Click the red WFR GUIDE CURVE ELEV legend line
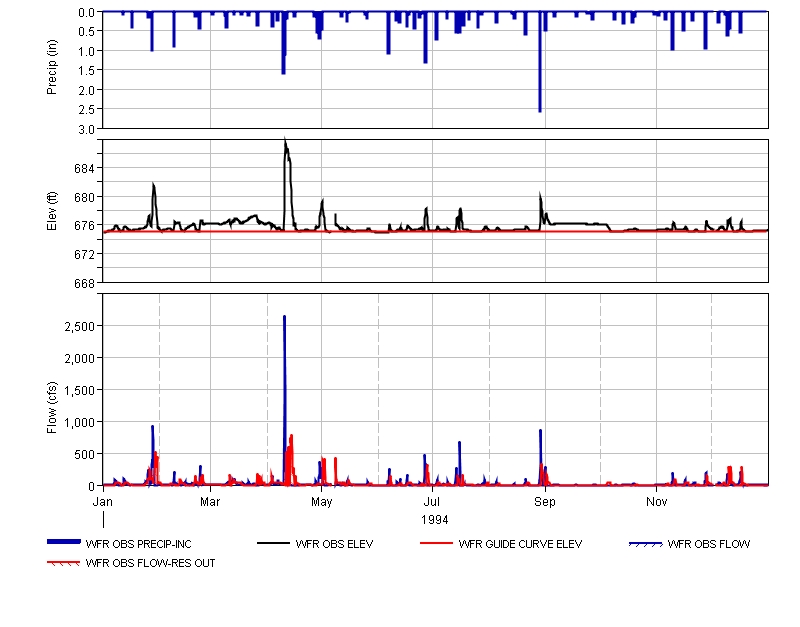Image resolution: width=800 pixels, height=627 pixels. click(437, 544)
